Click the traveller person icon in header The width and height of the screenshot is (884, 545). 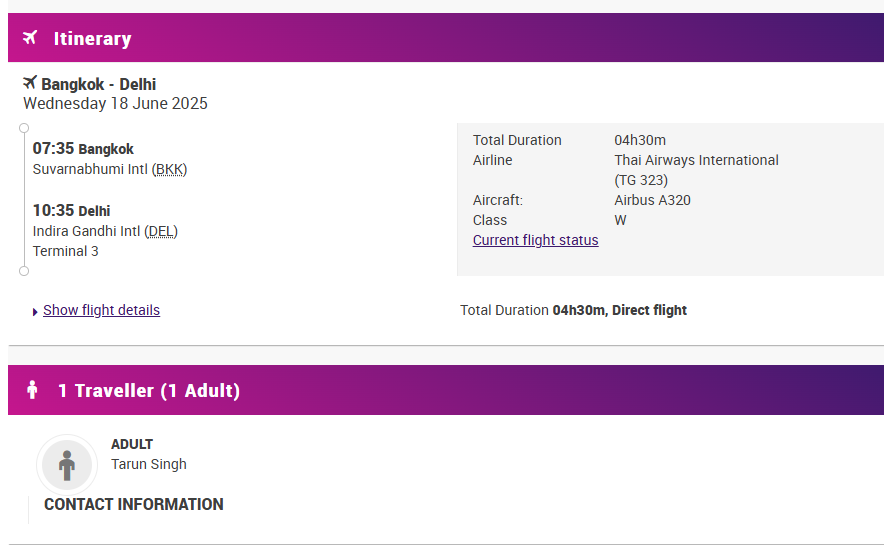click(x=32, y=389)
